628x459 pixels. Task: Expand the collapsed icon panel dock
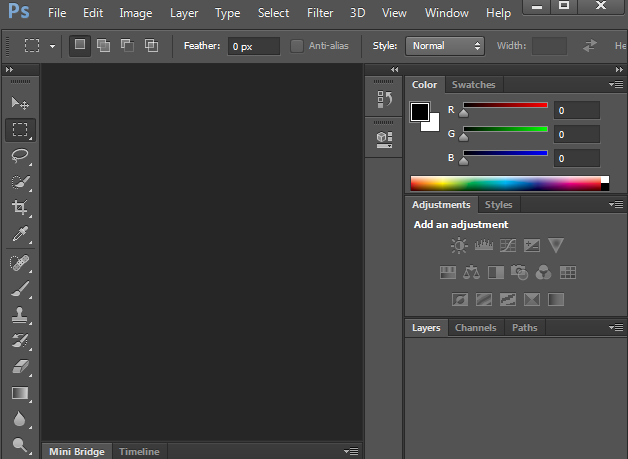[395, 70]
